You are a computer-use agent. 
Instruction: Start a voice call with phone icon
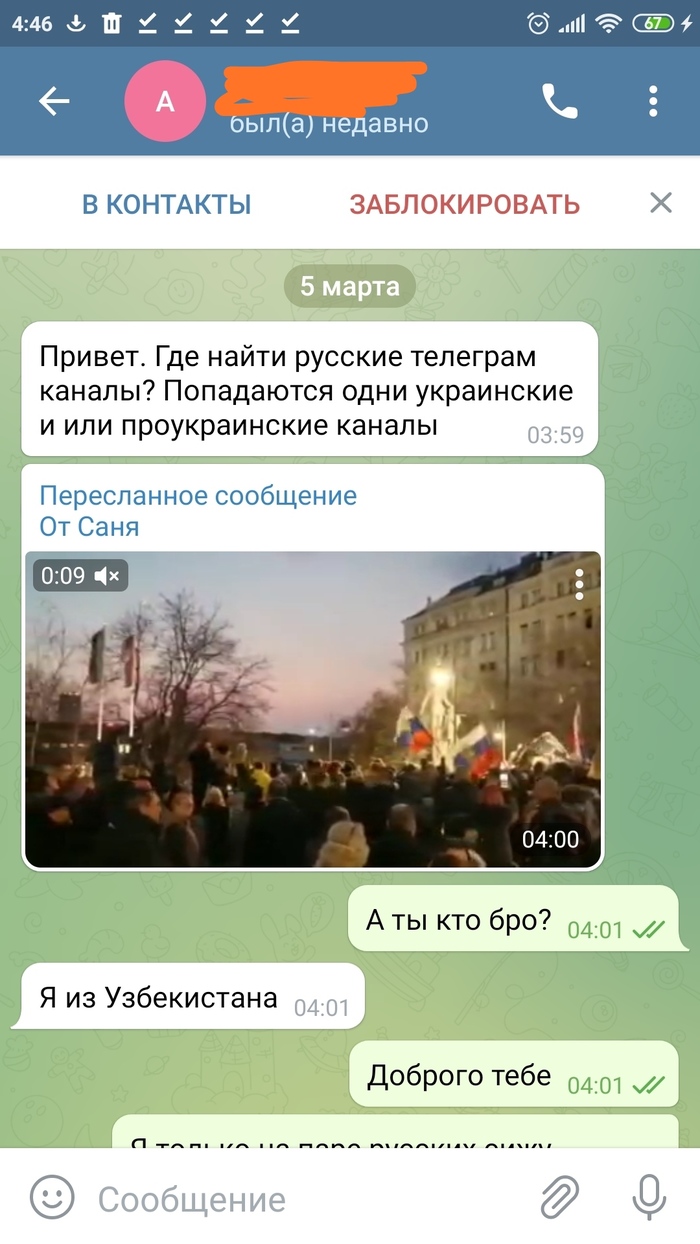[559, 101]
